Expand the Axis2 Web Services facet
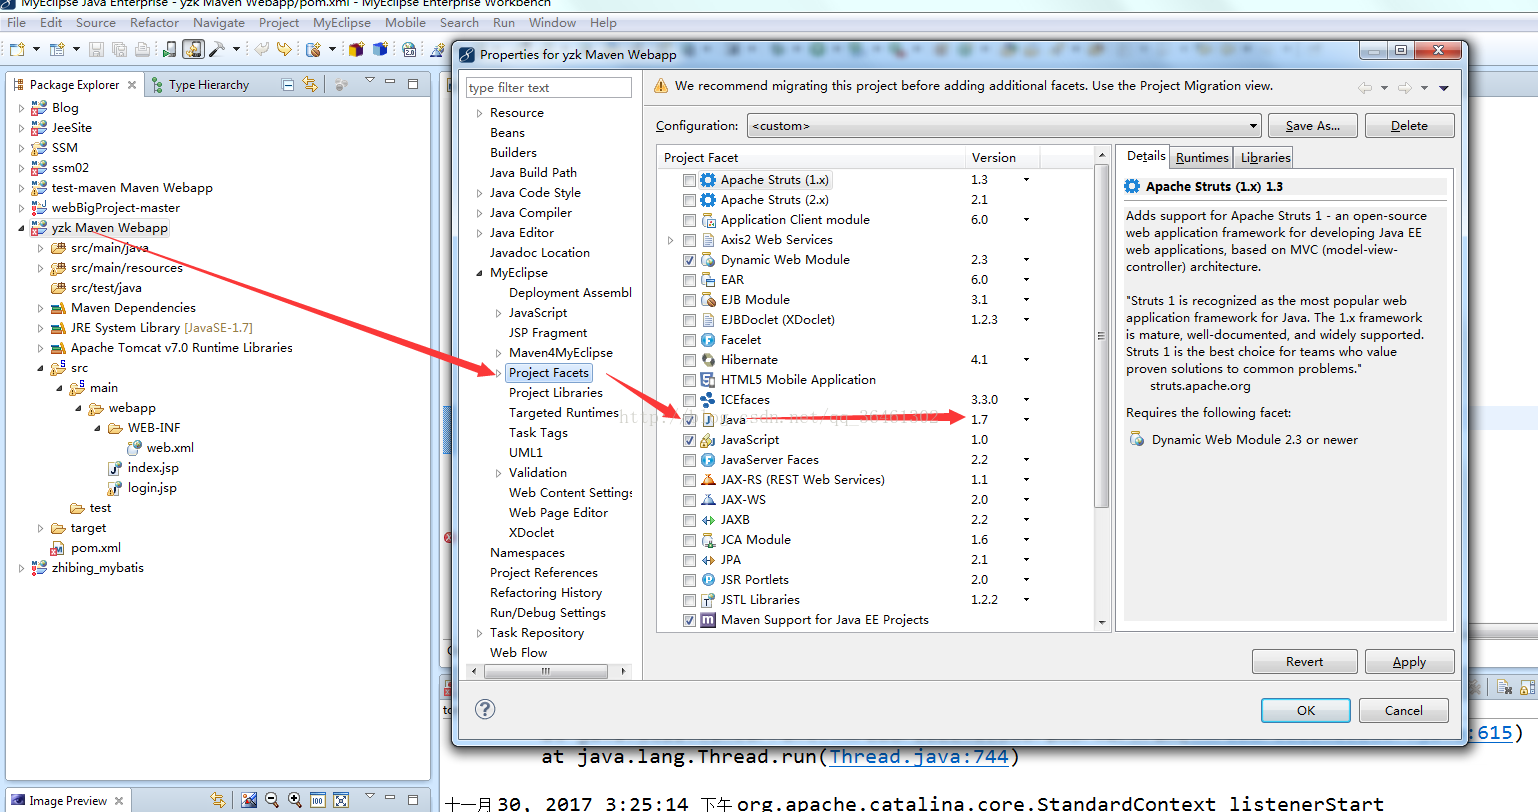The height and width of the screenshot is (812, 1538). click(670, 240)
